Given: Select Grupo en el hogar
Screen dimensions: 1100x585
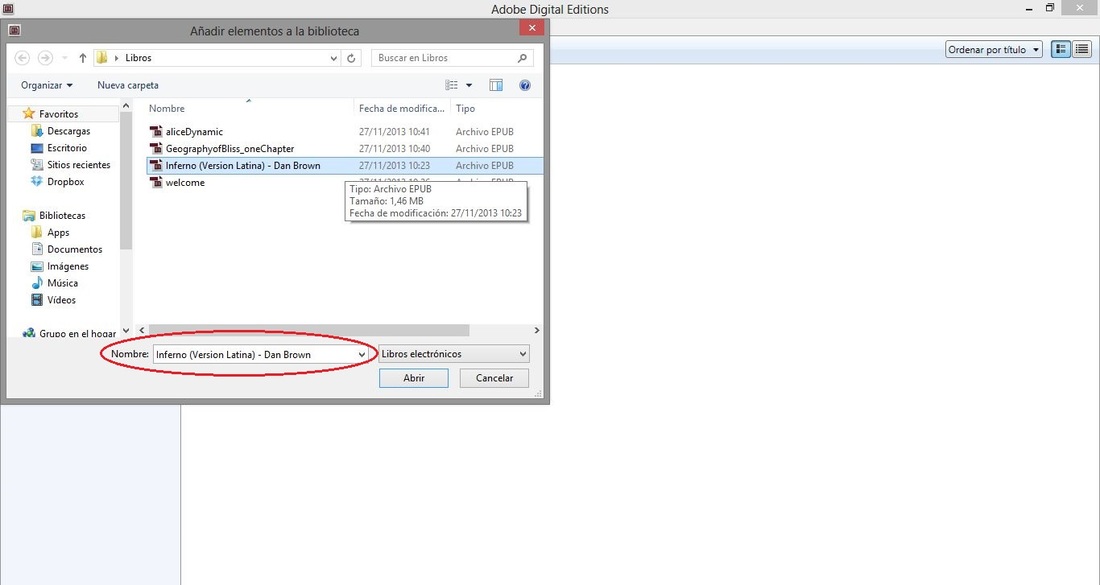Looking at the screenshot, I should point(77,333).
